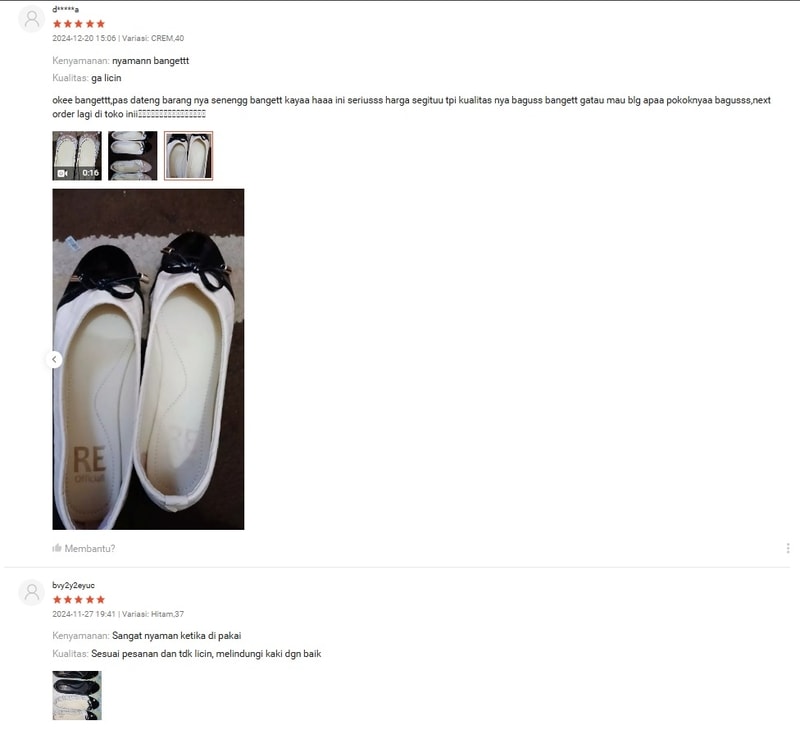Click the username bvy2y2eyuc
This screenshot has height=730, width=800.
click(x=73, y=585)
